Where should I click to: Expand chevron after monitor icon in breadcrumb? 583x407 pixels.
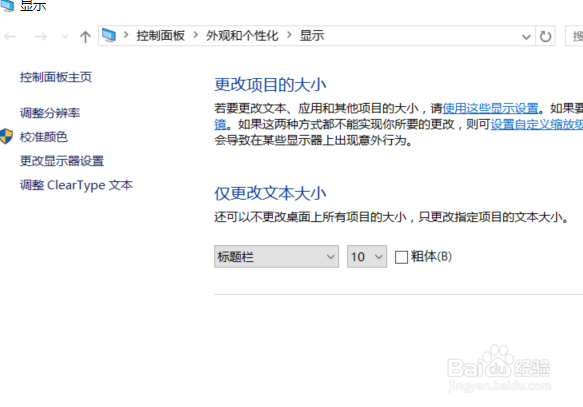126,35
